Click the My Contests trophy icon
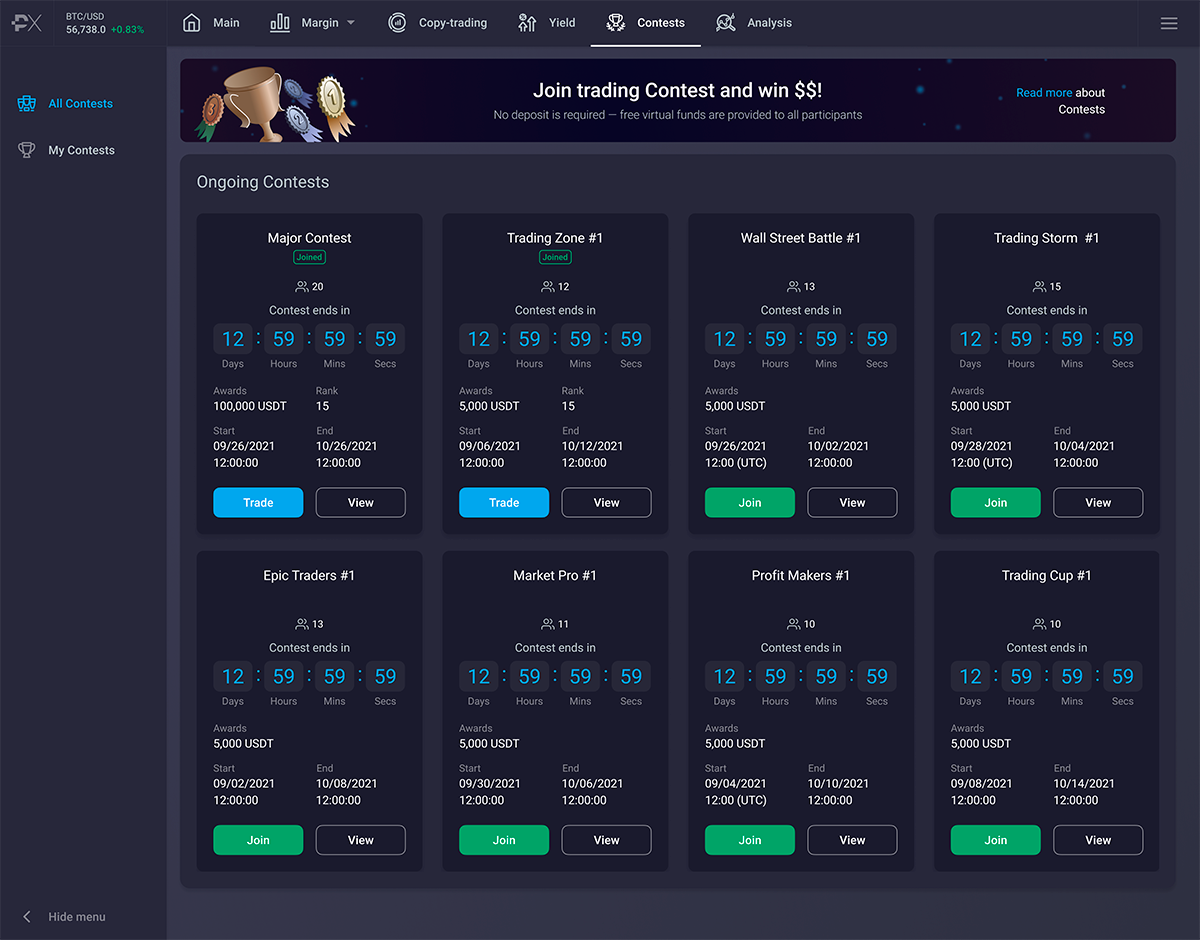1200x940 pixels. click(27, 150)
